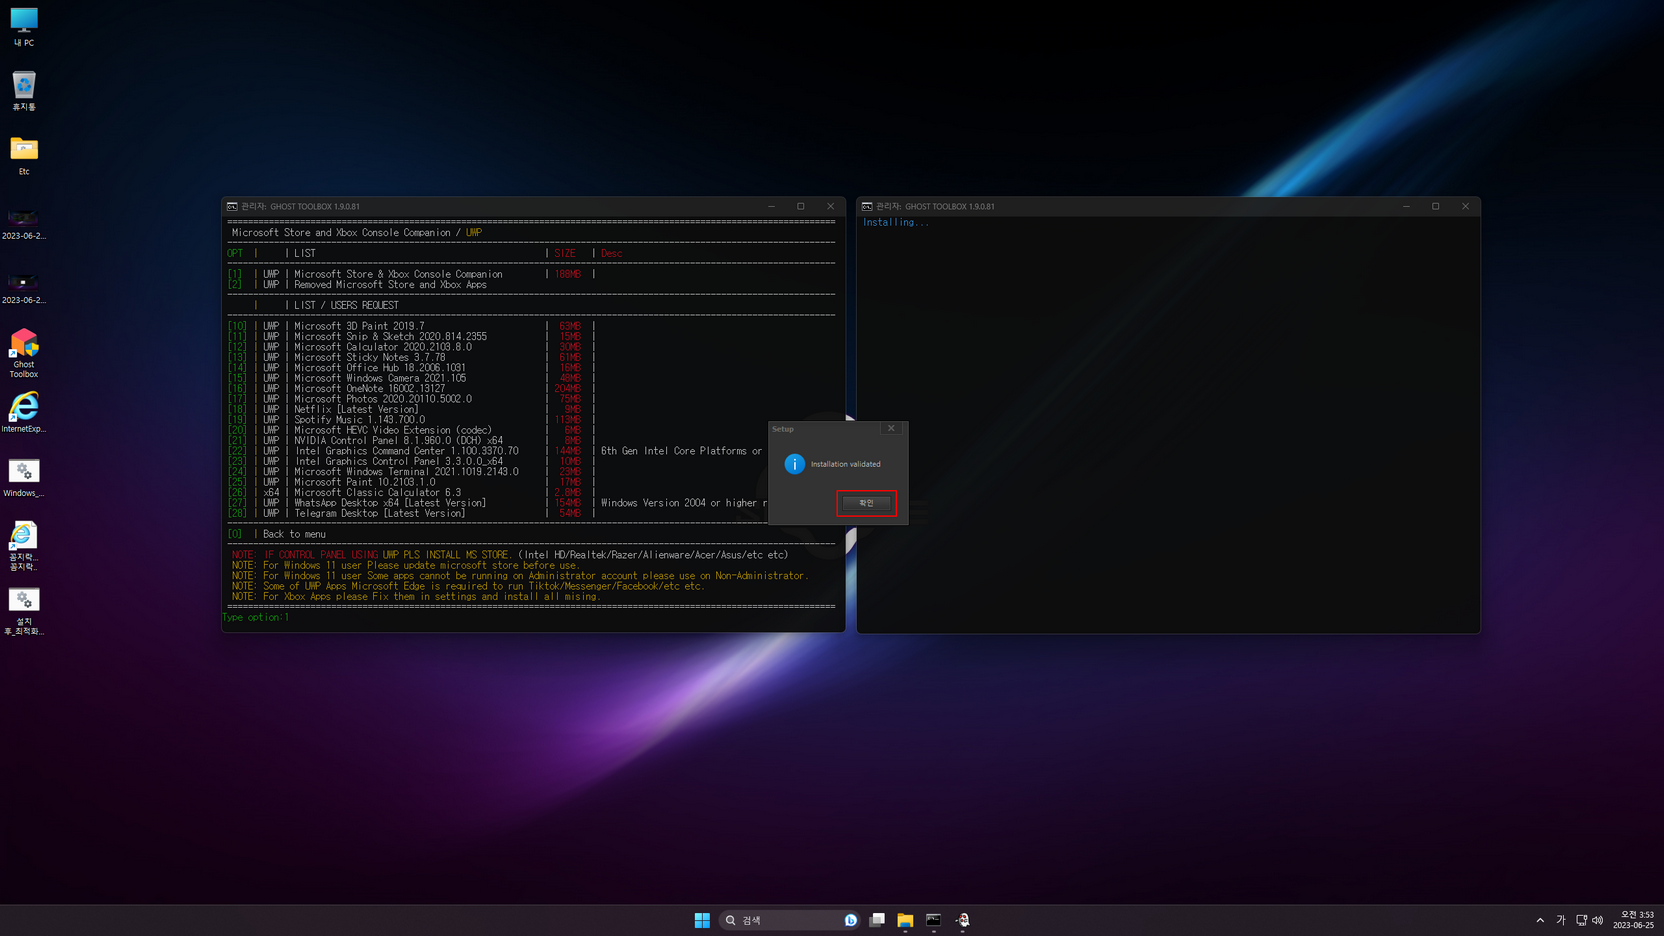Open Task View from the taskbar
The image size is (1664, 936).
[x=877, y=920]
